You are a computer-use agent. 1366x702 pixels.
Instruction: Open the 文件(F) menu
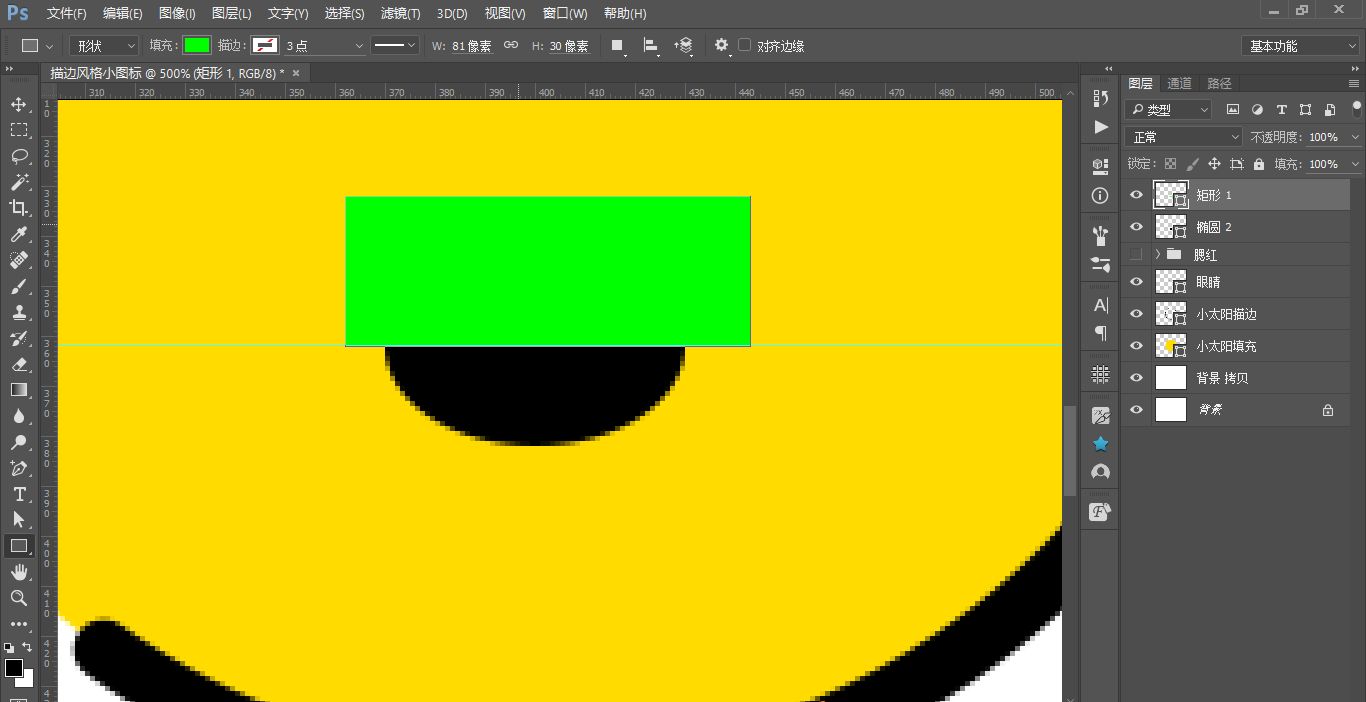tap(66, 13)
